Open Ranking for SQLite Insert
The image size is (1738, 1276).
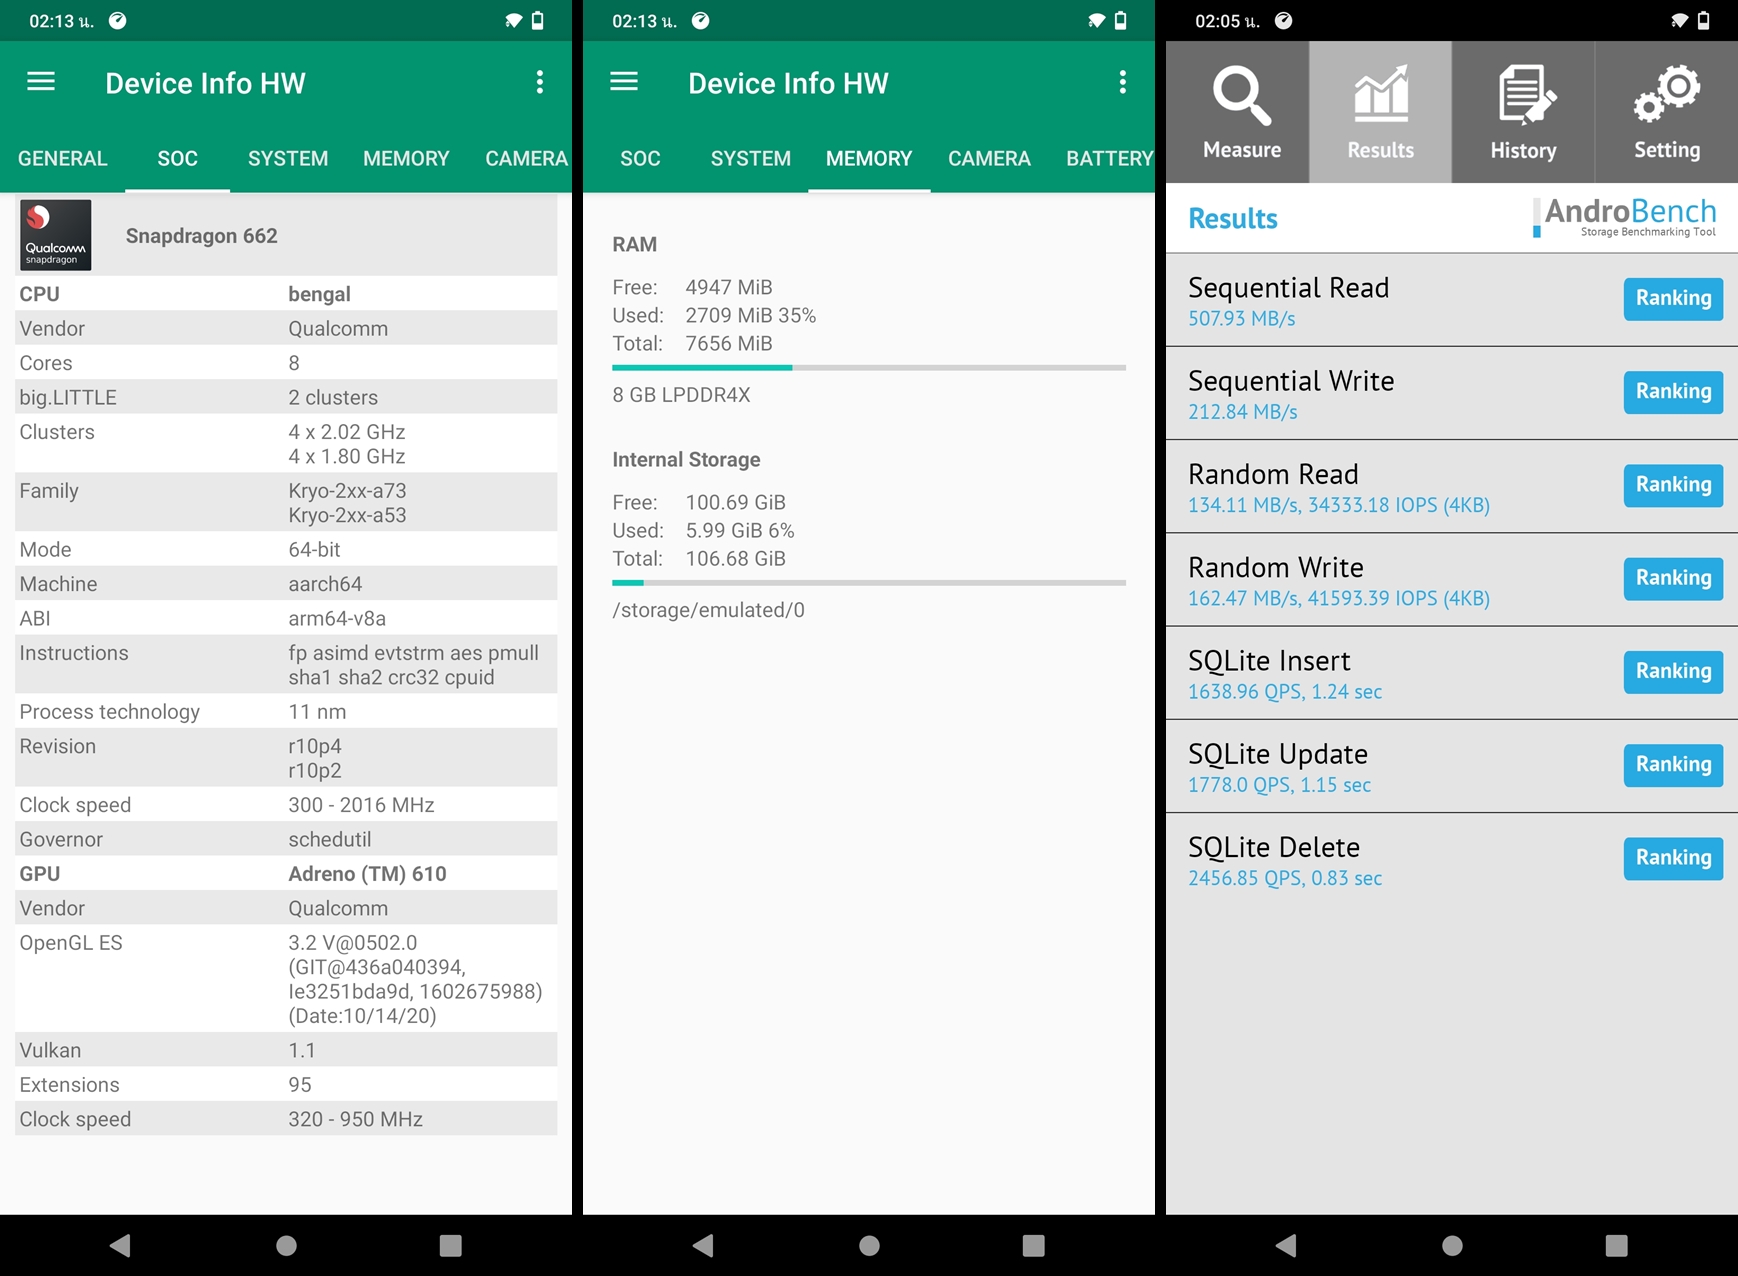pyautogui.click(x=1673, y=671)
